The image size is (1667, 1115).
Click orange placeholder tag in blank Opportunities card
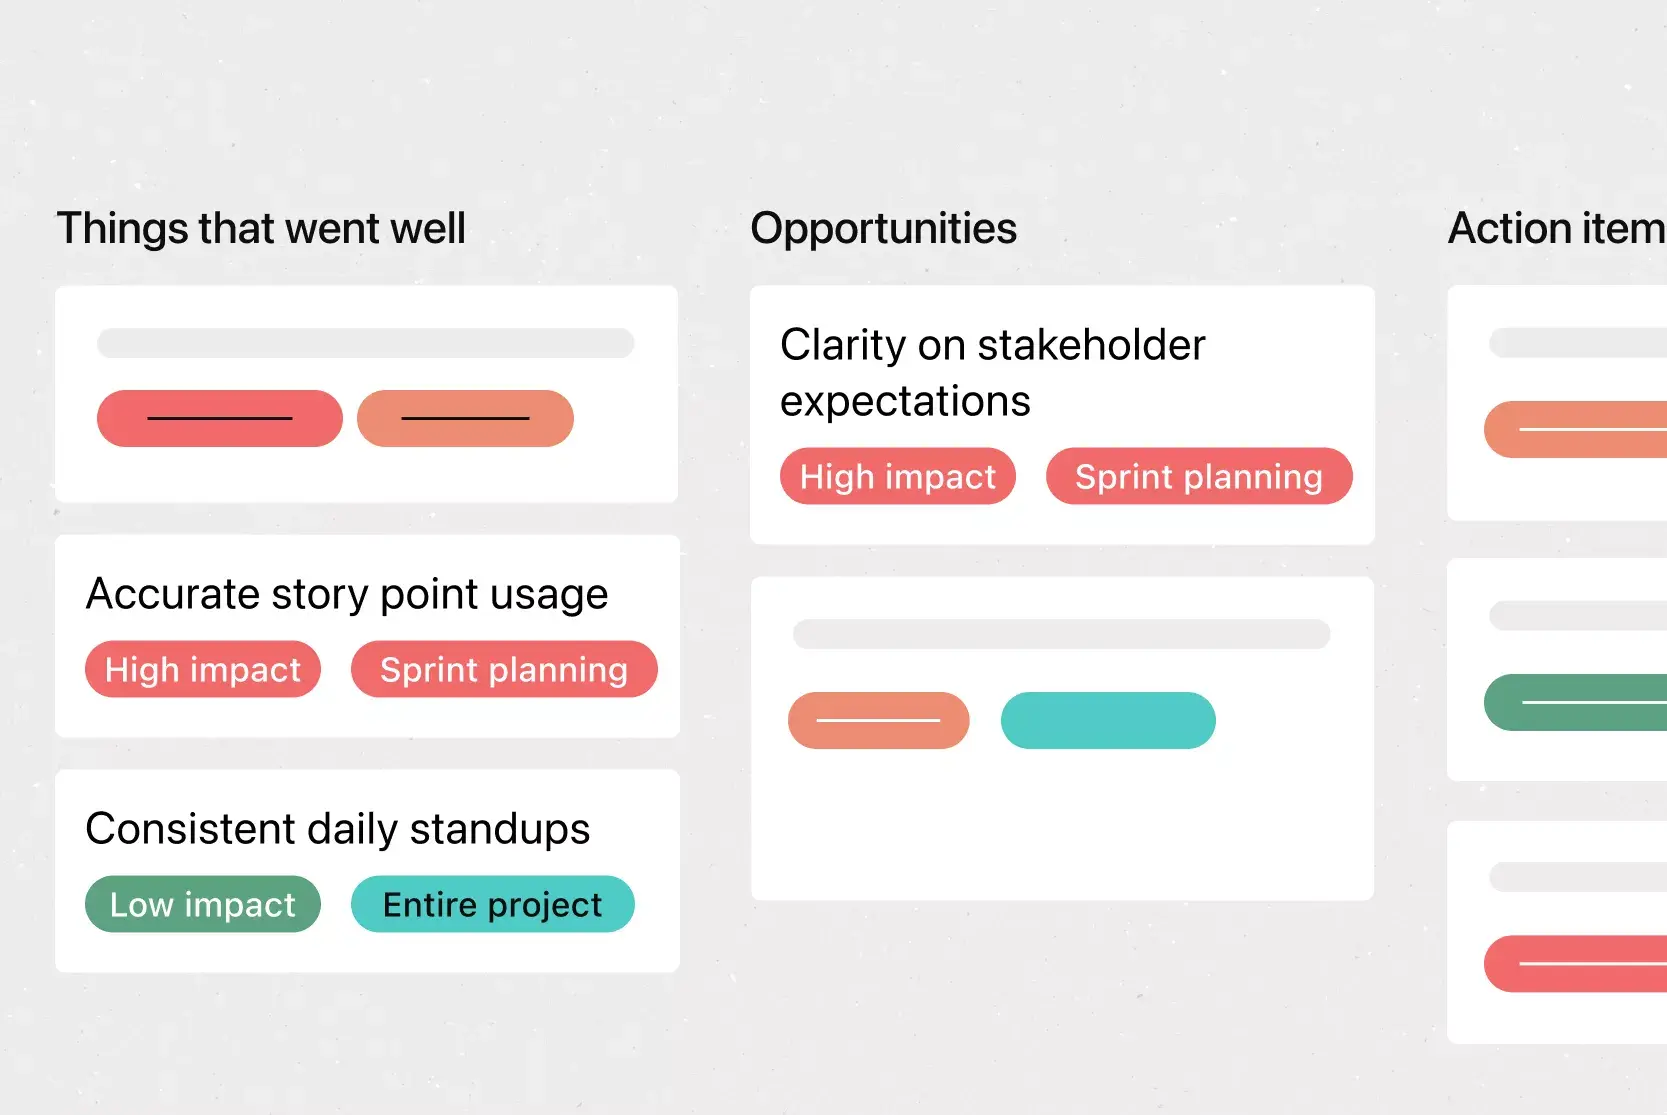point(878,720)
